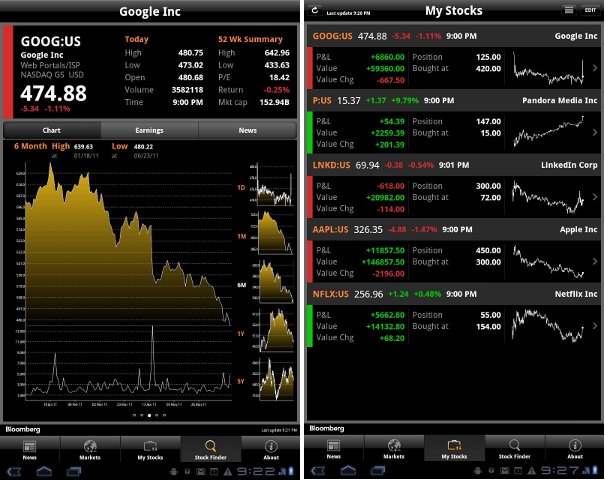Tap Volume value 3582118

click(x=187, y=90)
